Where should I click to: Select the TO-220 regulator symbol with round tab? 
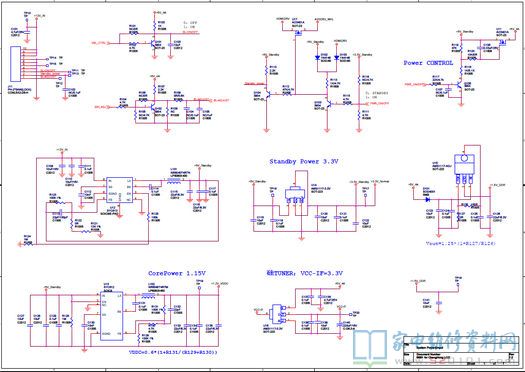[x=464, y=168]
